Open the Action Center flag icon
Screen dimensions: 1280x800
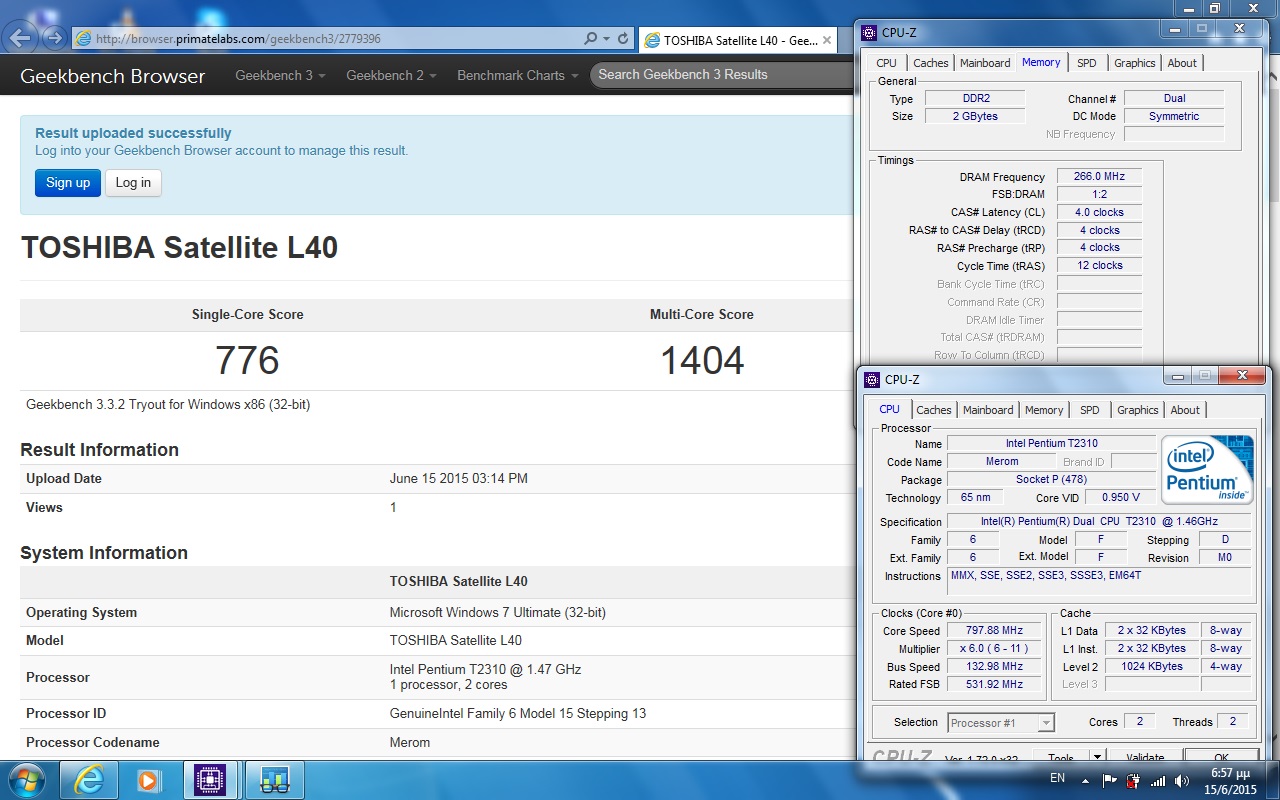click(x=1110, y=780)
